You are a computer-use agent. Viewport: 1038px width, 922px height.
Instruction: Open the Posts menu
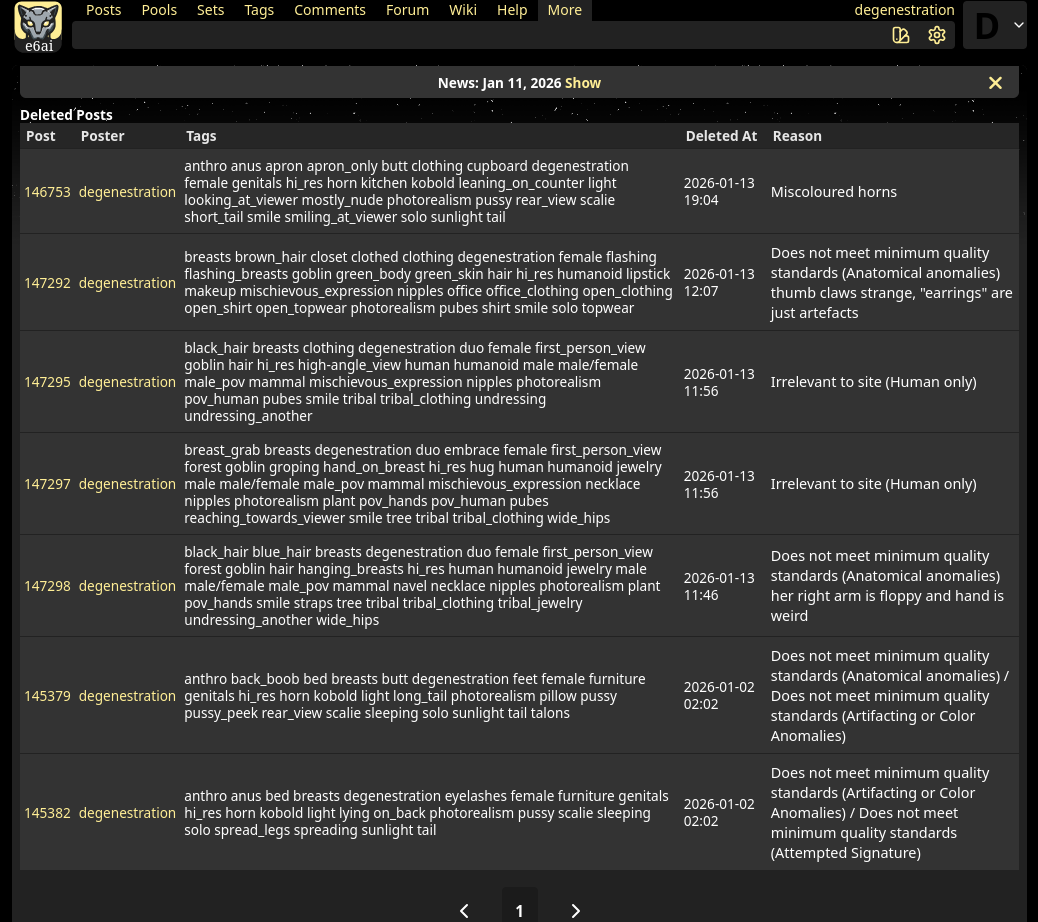click(x=103, y=10)
